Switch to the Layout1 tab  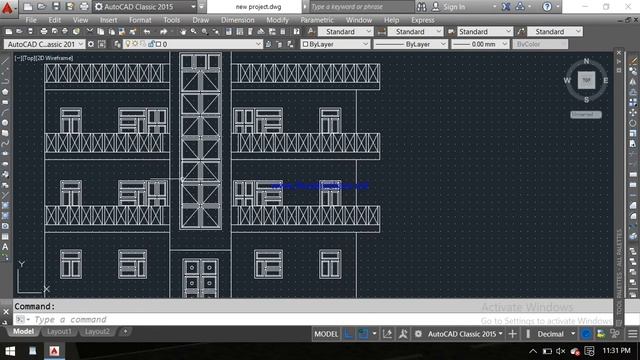click(x=59, y=331)
